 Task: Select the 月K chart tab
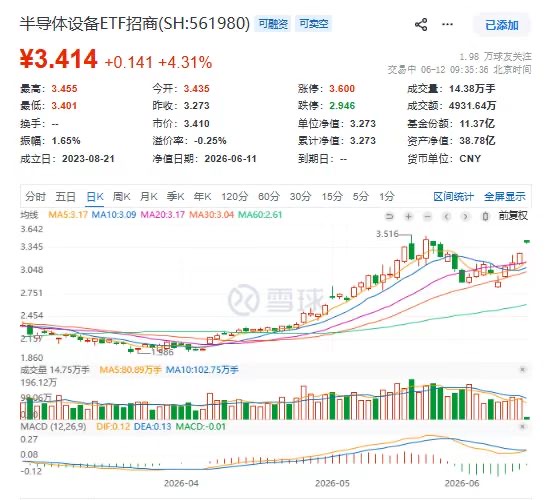[x=149, y=196]
